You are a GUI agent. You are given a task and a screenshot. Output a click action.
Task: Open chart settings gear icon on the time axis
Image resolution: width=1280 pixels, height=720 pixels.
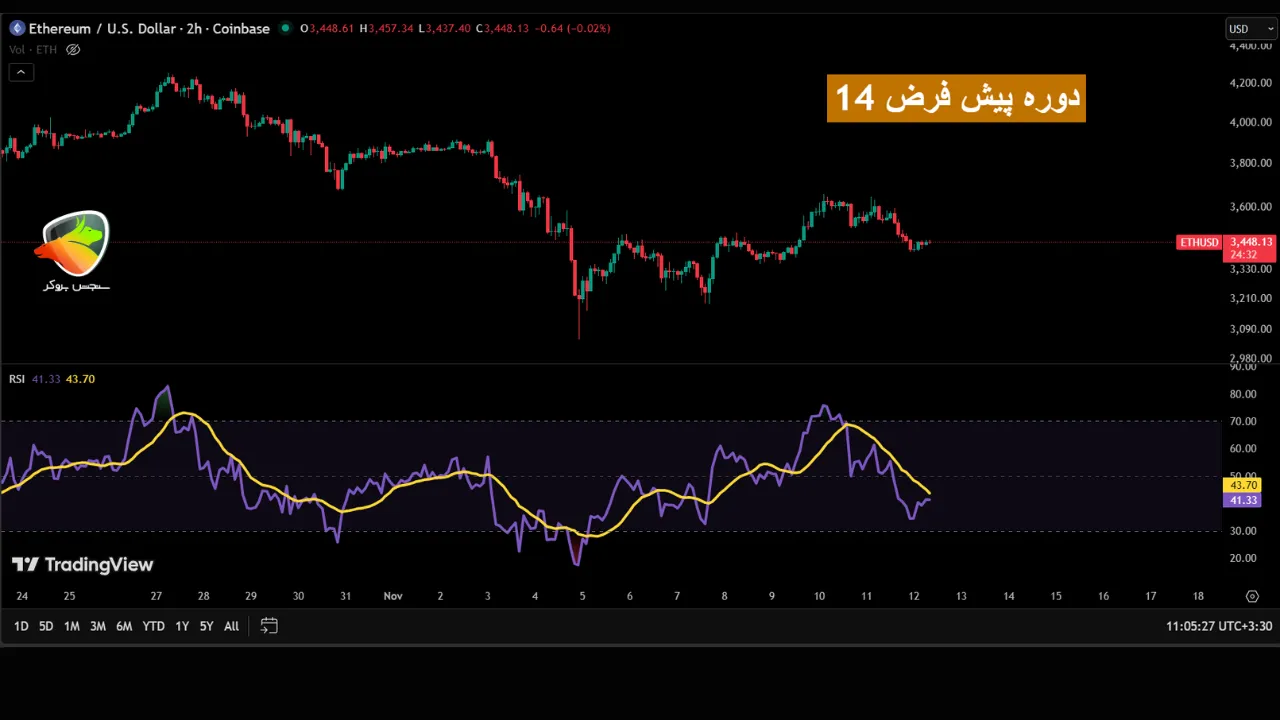[1252, 597]
